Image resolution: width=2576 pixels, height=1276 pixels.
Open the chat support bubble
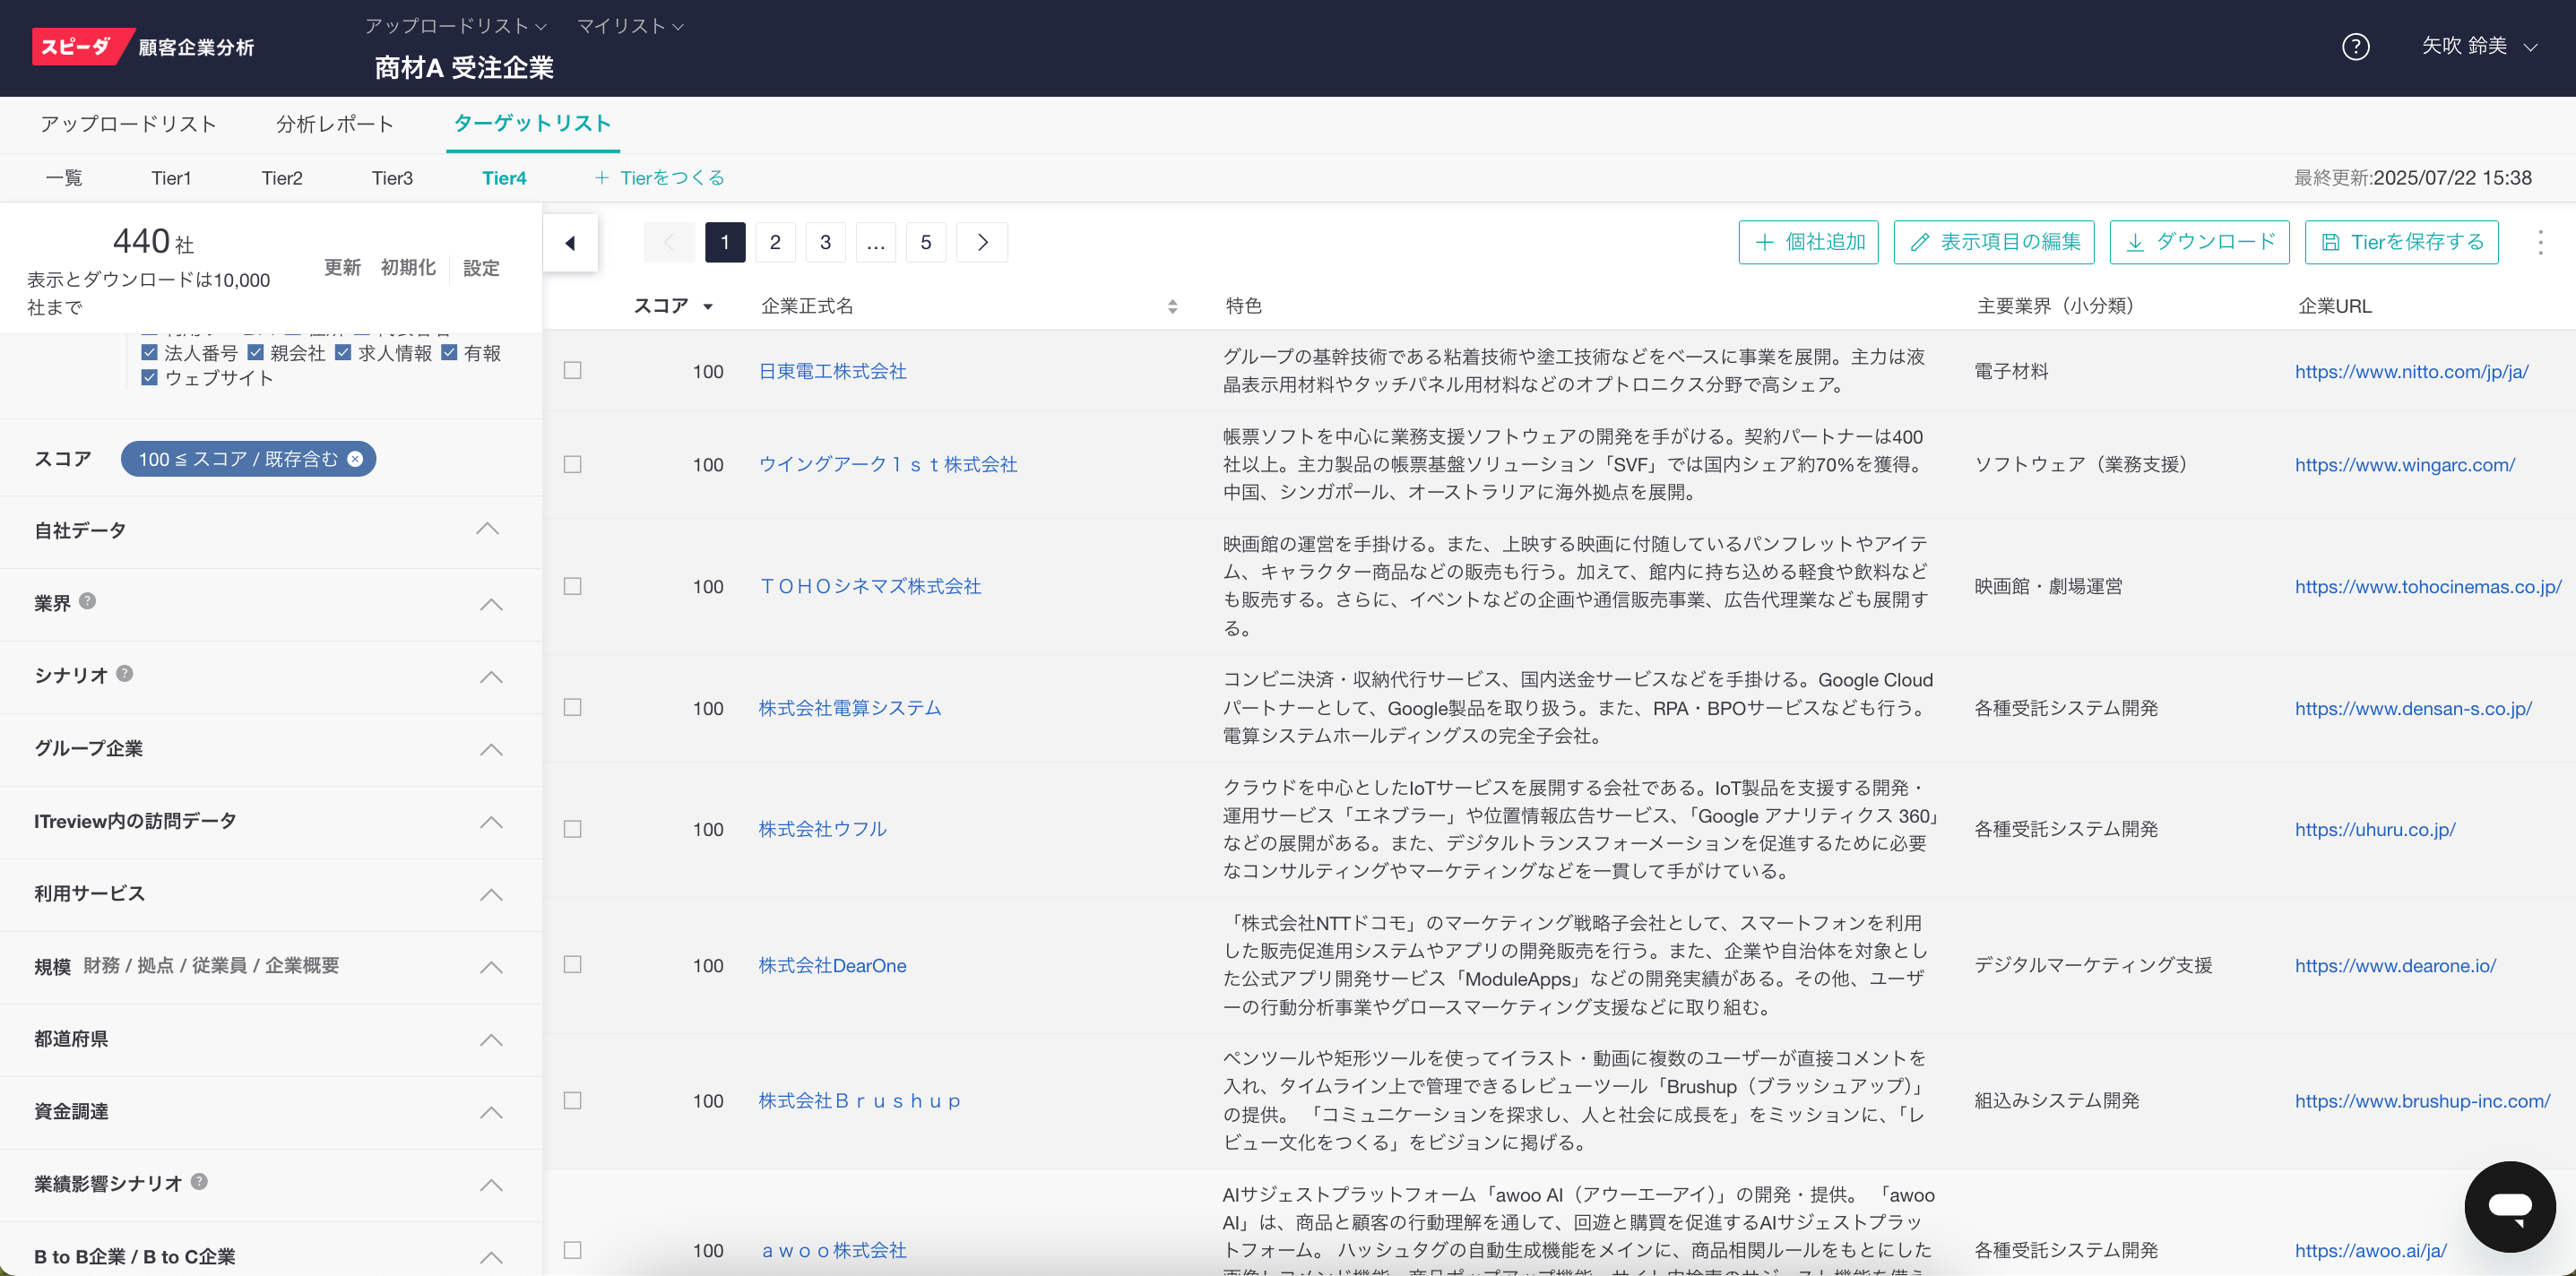[x=2509, y=1206]
